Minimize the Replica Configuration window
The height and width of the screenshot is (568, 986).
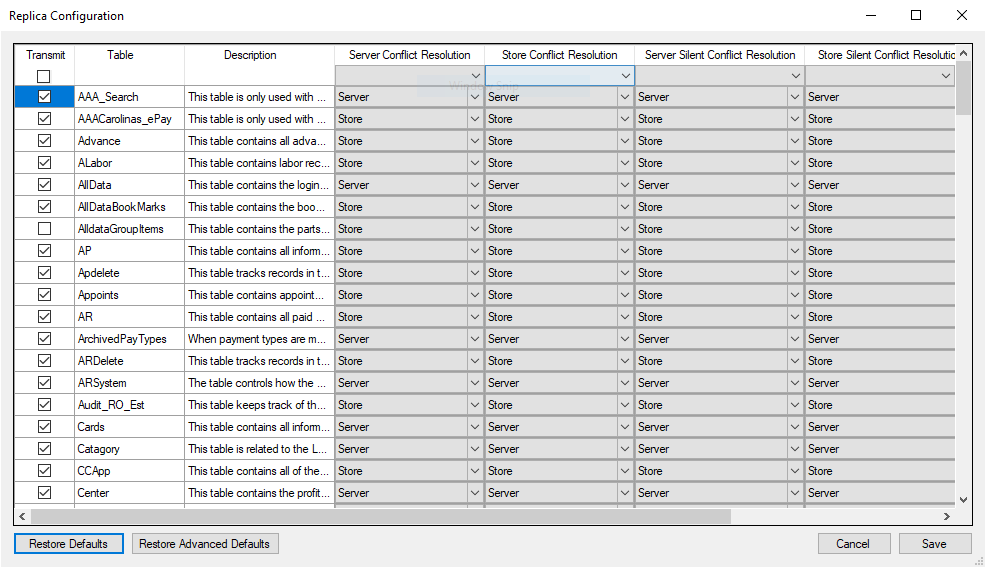pos(871,15)
